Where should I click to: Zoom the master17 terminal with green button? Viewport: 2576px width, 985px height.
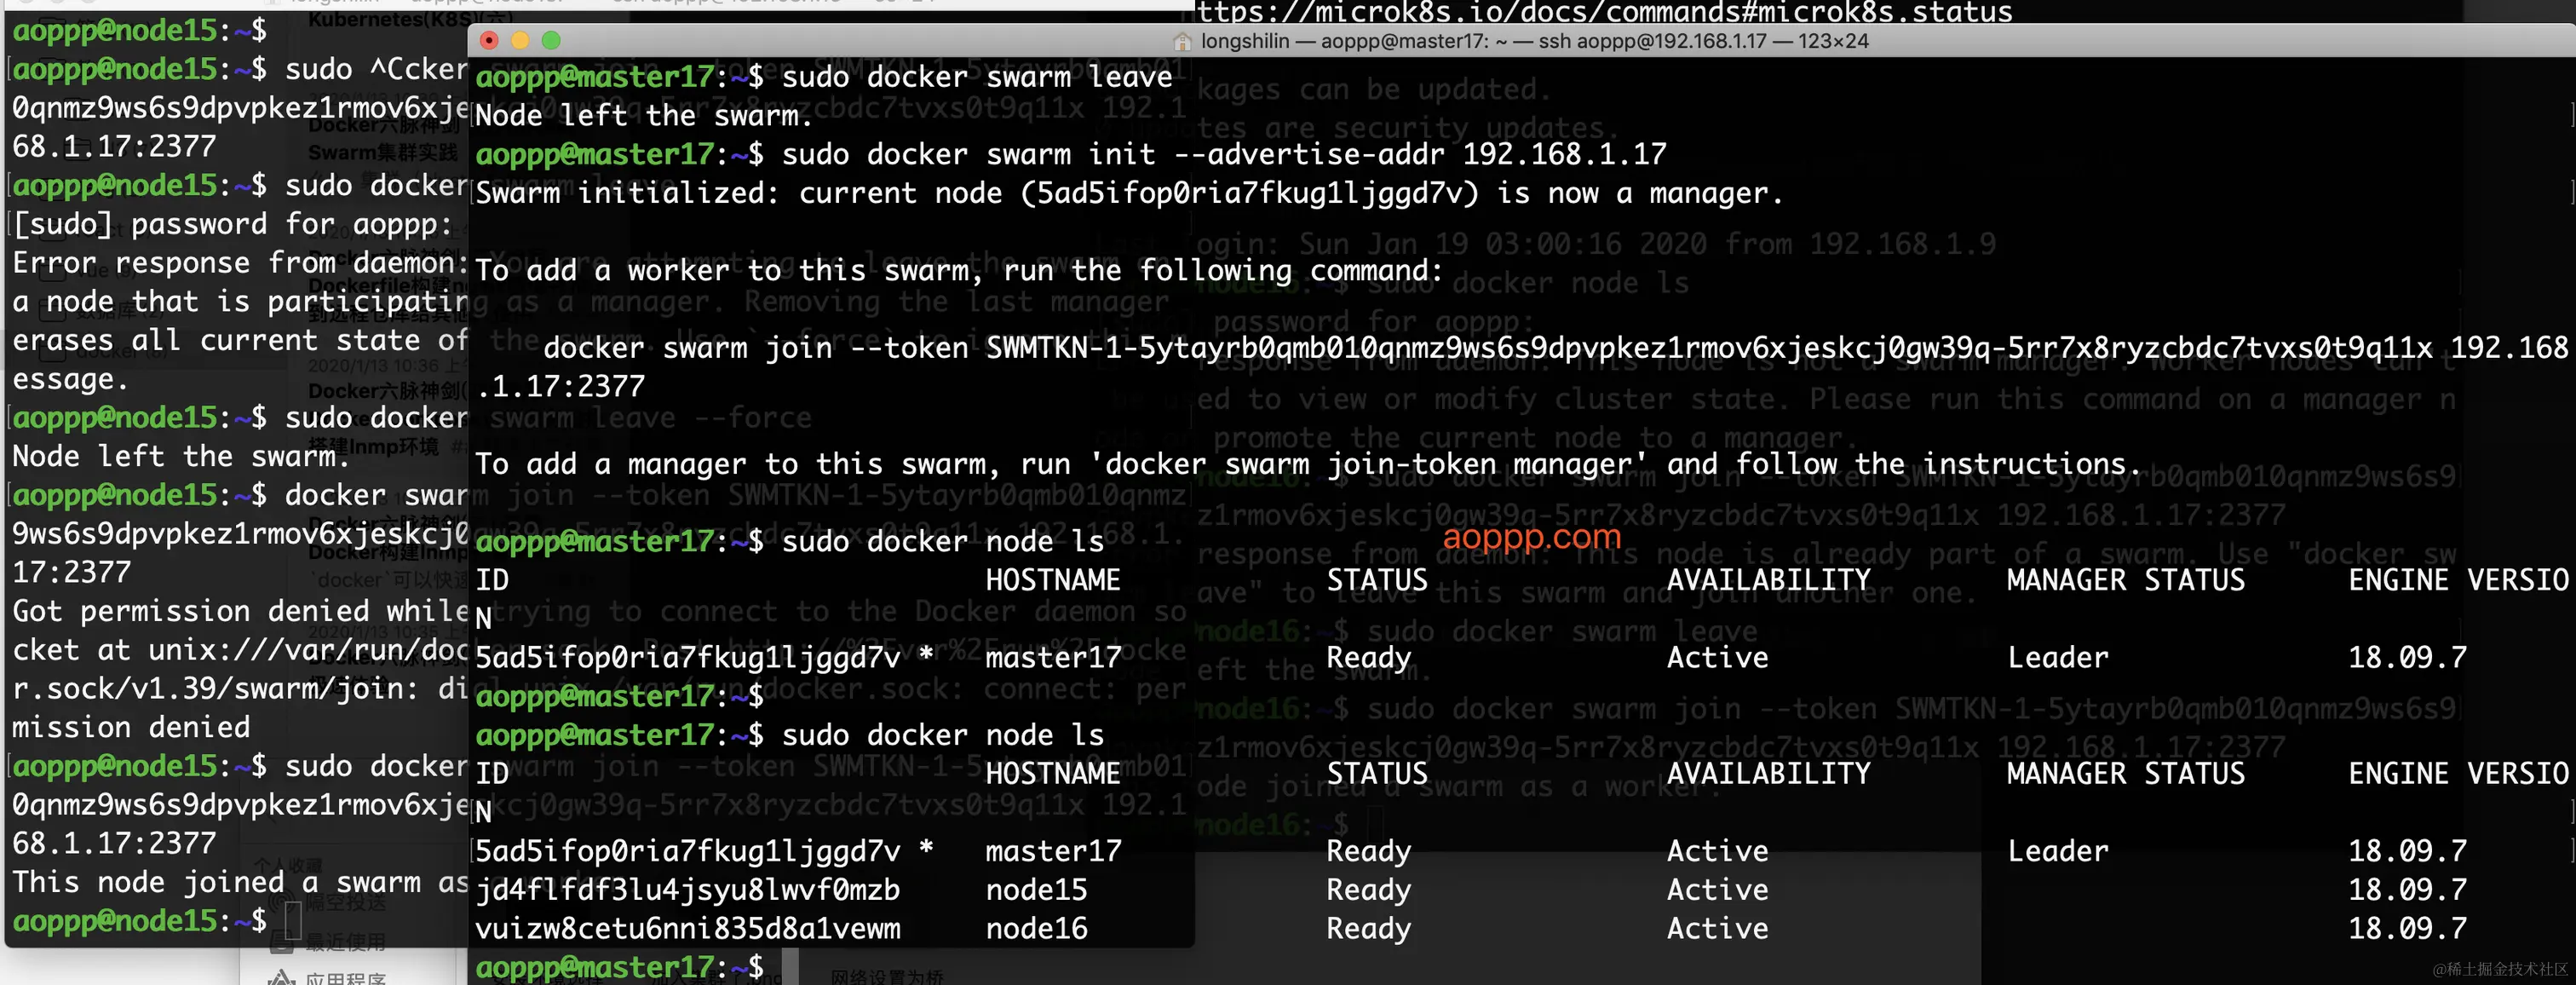coord(551,40)
